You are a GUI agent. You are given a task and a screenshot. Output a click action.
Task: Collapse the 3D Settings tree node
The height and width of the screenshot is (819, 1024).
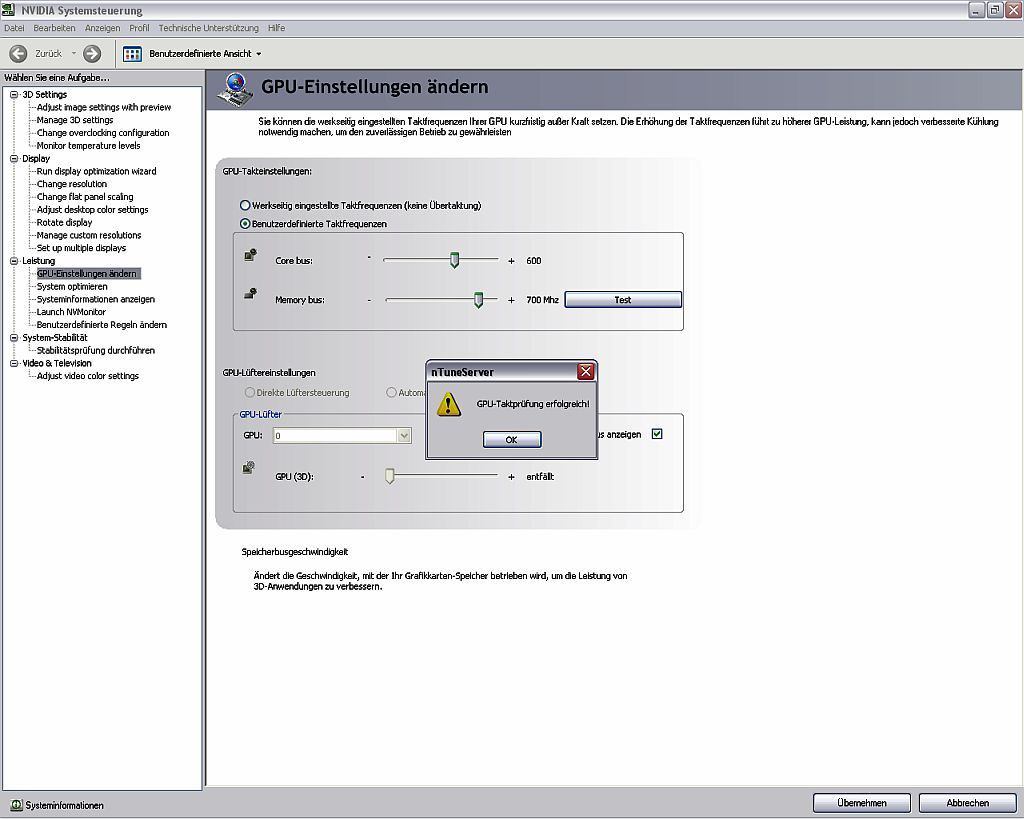(x=14, y=95)
